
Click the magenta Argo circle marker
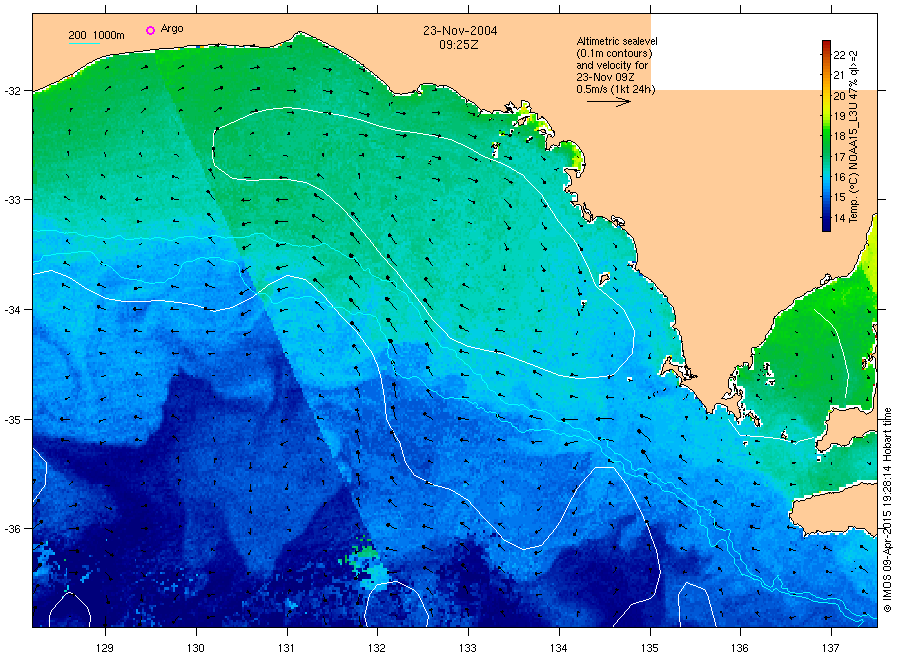coord(150,30)
